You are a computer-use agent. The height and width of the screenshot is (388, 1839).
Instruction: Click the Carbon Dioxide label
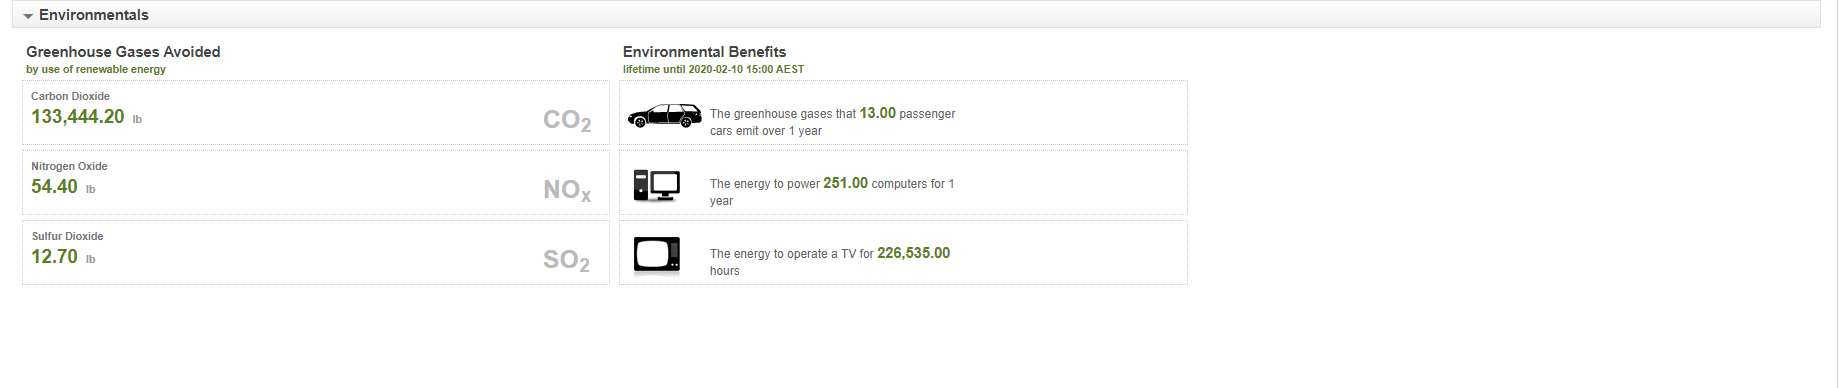[70, 97]
